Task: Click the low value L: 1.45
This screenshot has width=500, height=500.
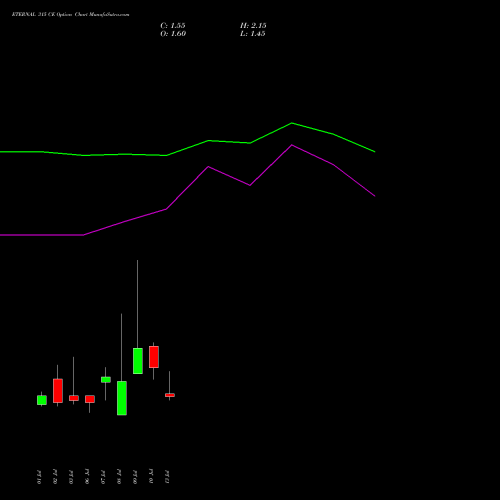Action: click(x=253, y=34)
